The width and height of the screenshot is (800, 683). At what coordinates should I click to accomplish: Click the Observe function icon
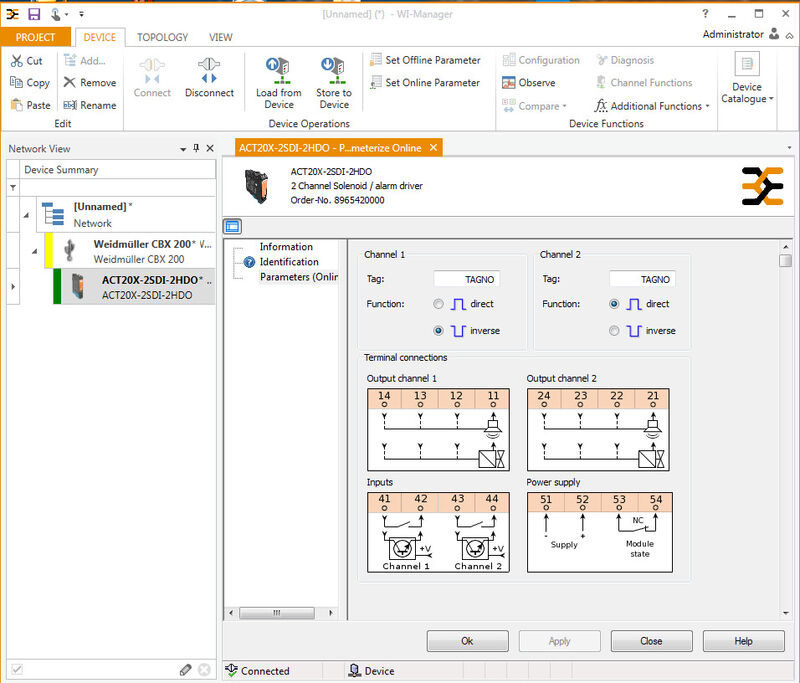tap(509, 83)
